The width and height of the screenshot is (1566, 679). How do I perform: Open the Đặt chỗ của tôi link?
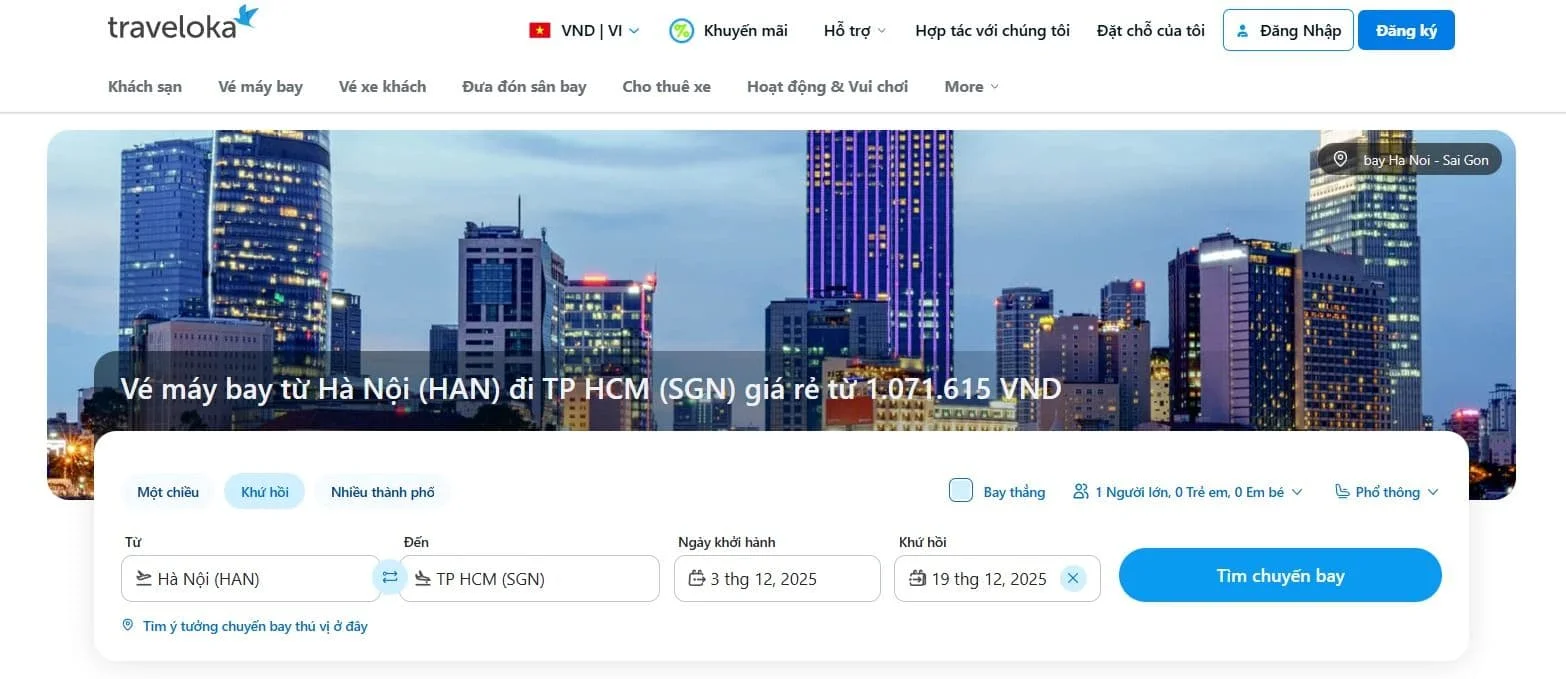tap(1149, 30)
